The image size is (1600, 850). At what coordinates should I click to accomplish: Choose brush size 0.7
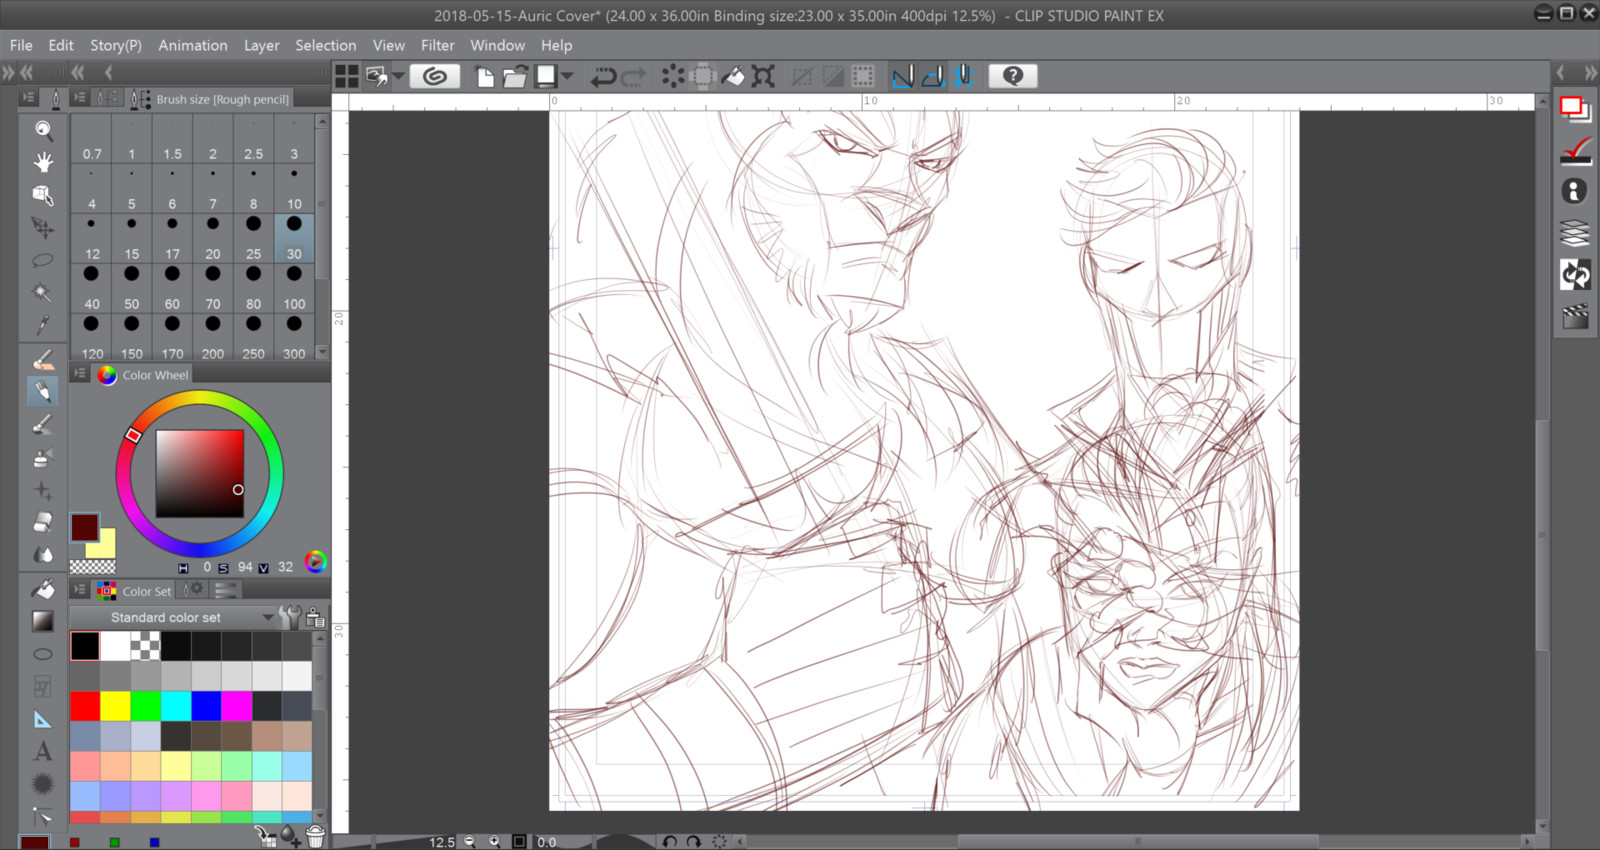pyautogui.click(x=92, y=138)
